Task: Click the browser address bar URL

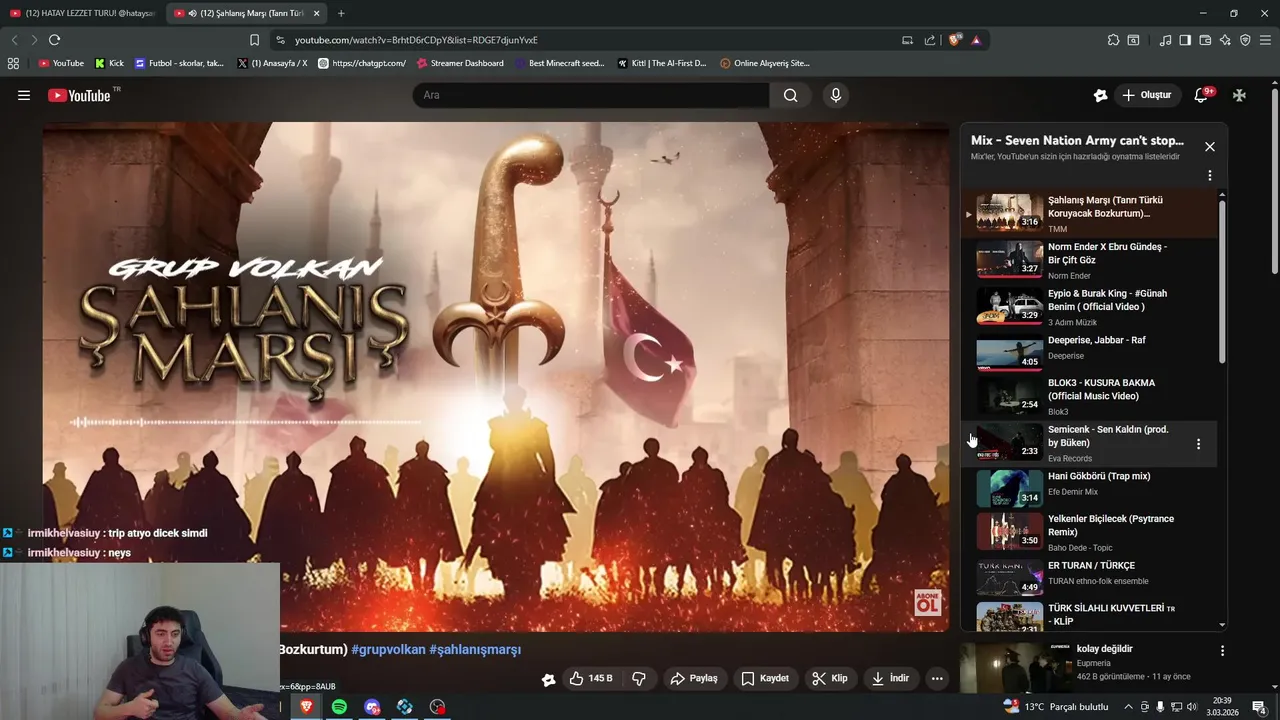Action: [x=416, y=40]
